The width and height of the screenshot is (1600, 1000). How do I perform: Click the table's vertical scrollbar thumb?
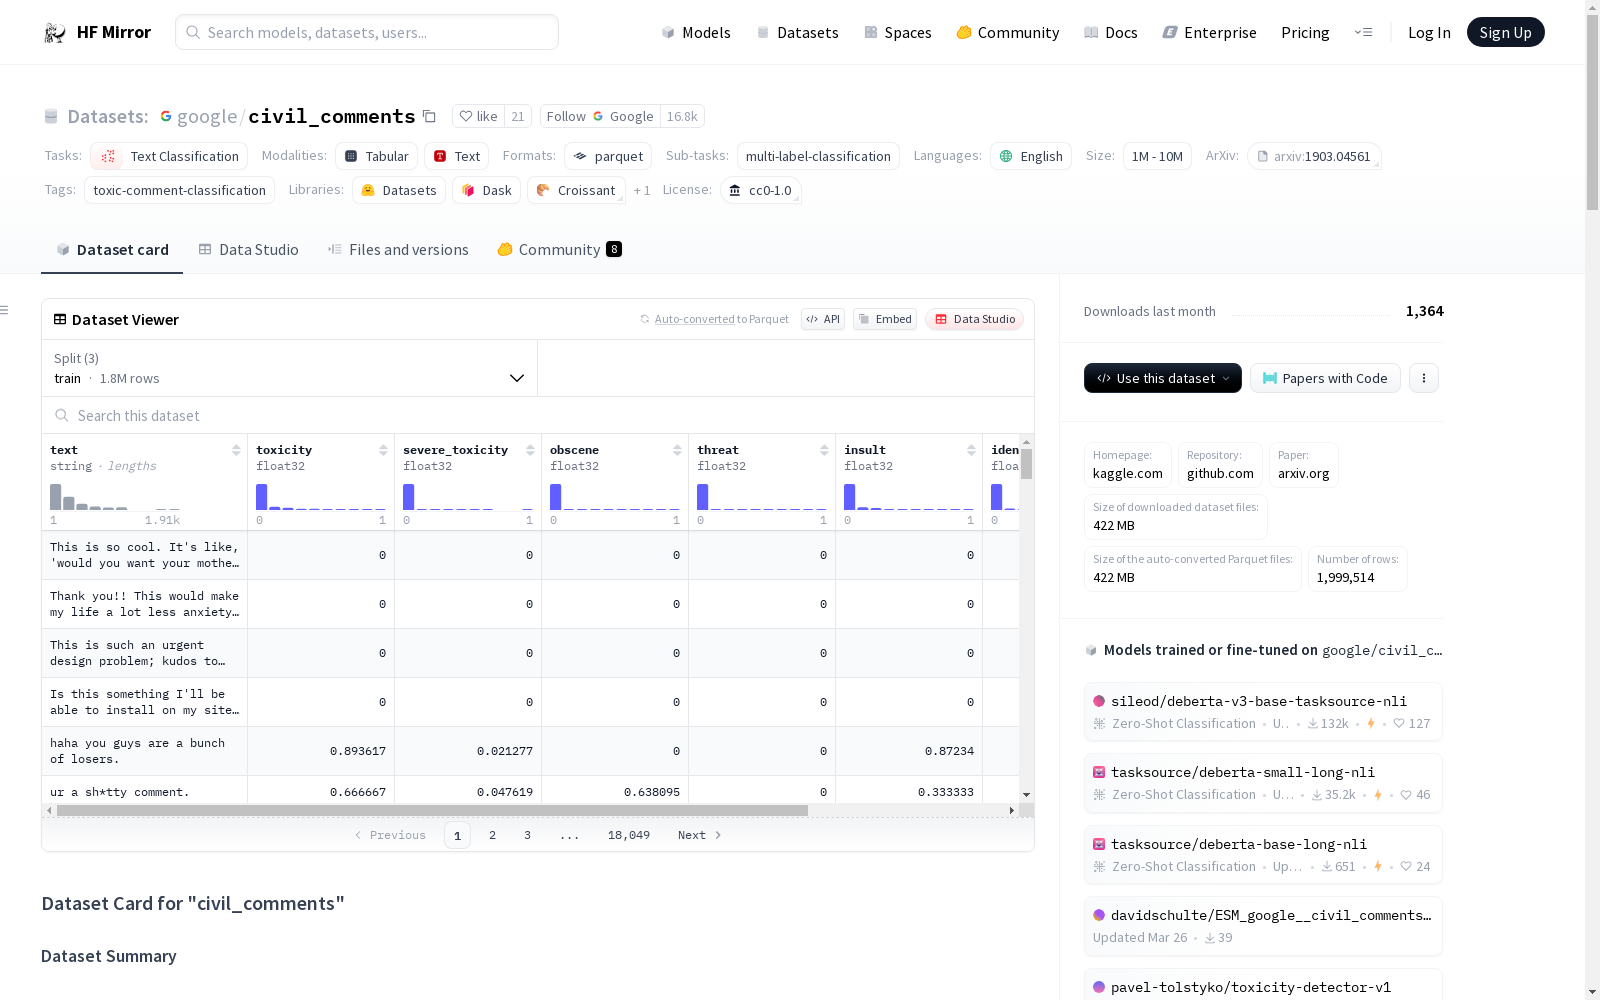pyautogui.click(x=1026, y=464)
